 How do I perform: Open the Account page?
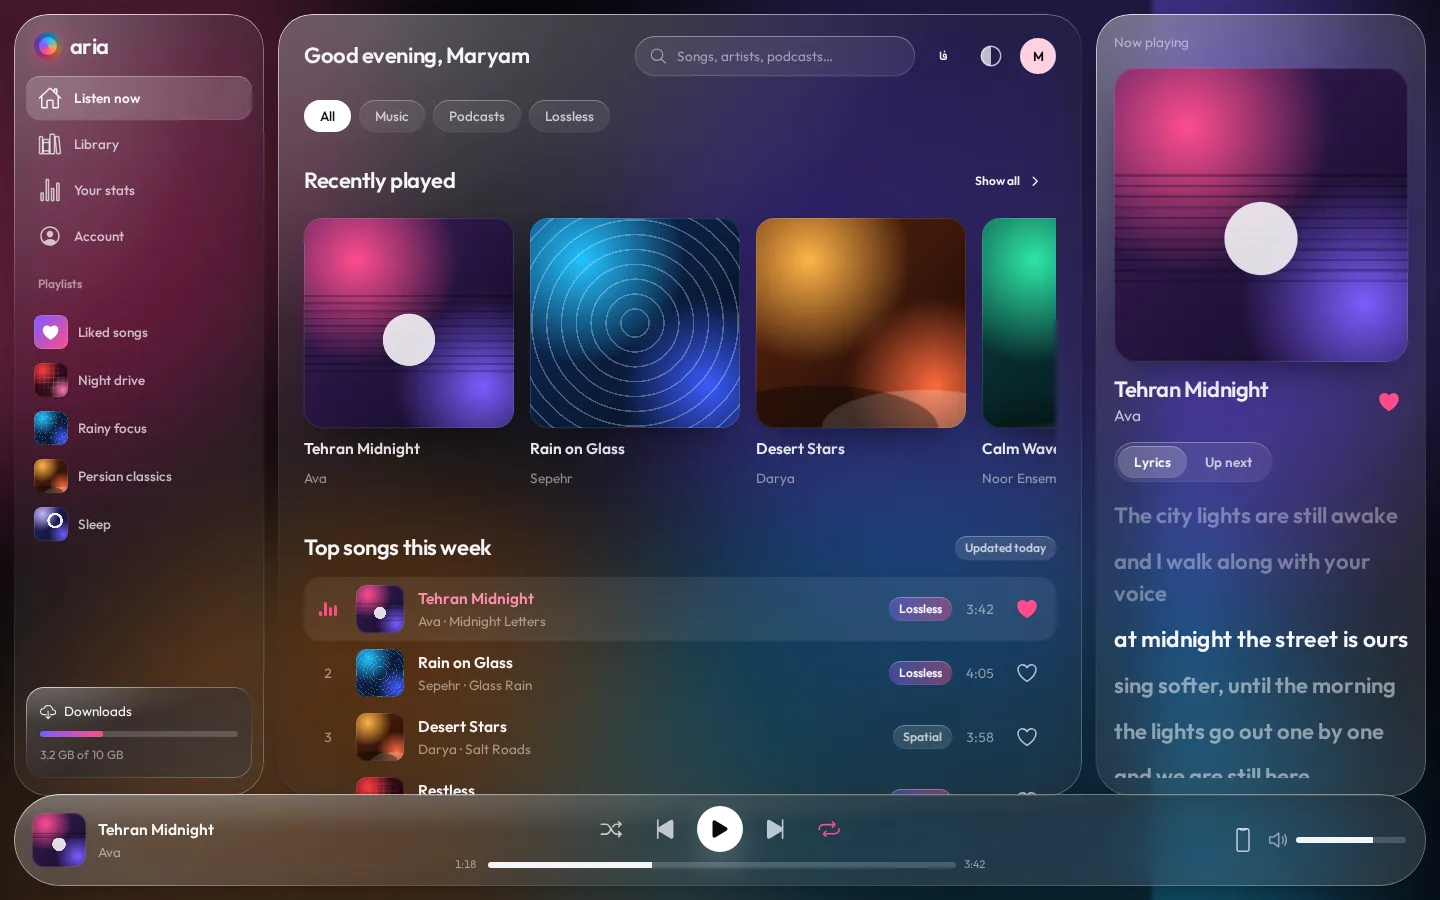pyautogui.click(x=139, y=236)
